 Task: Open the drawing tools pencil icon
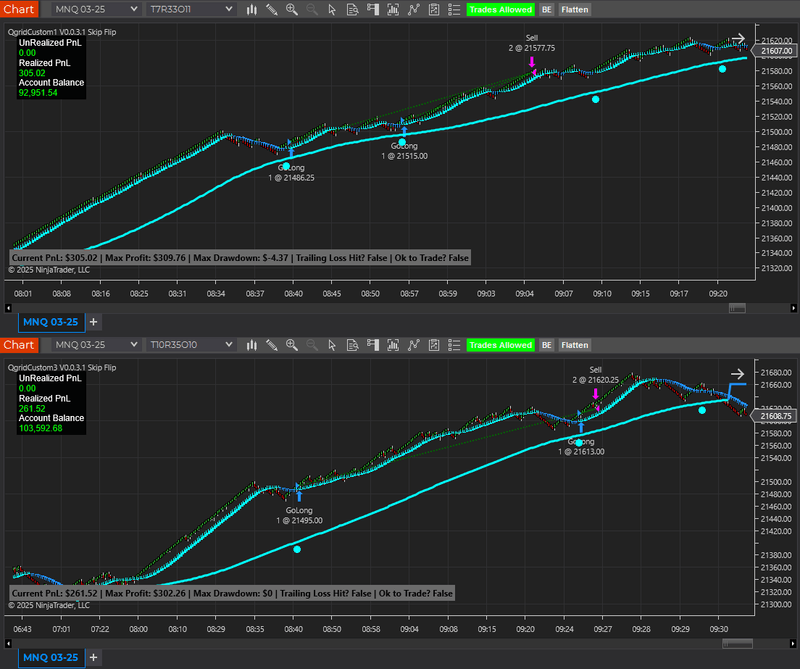point(272,10)
